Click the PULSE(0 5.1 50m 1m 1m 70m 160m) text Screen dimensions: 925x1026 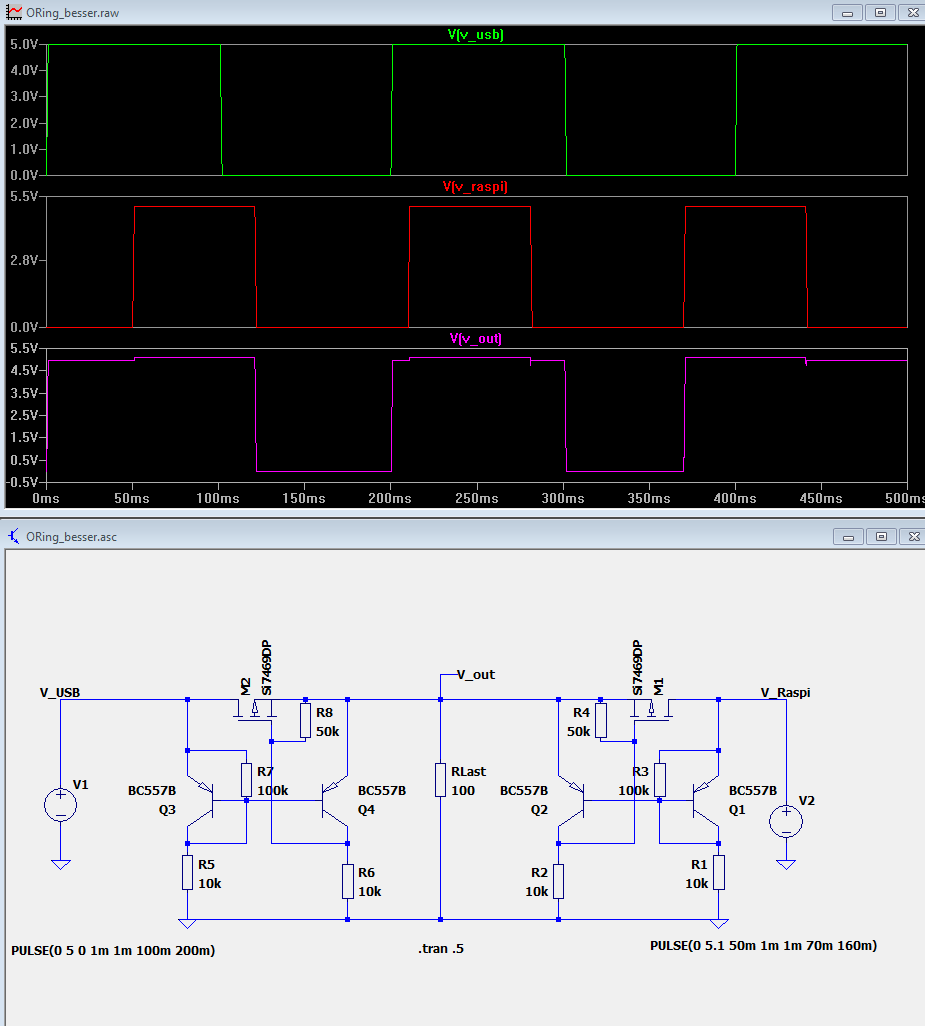(763, 946)
